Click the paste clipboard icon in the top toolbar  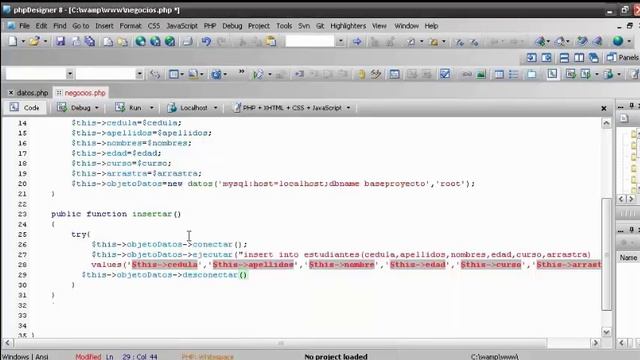271,41
